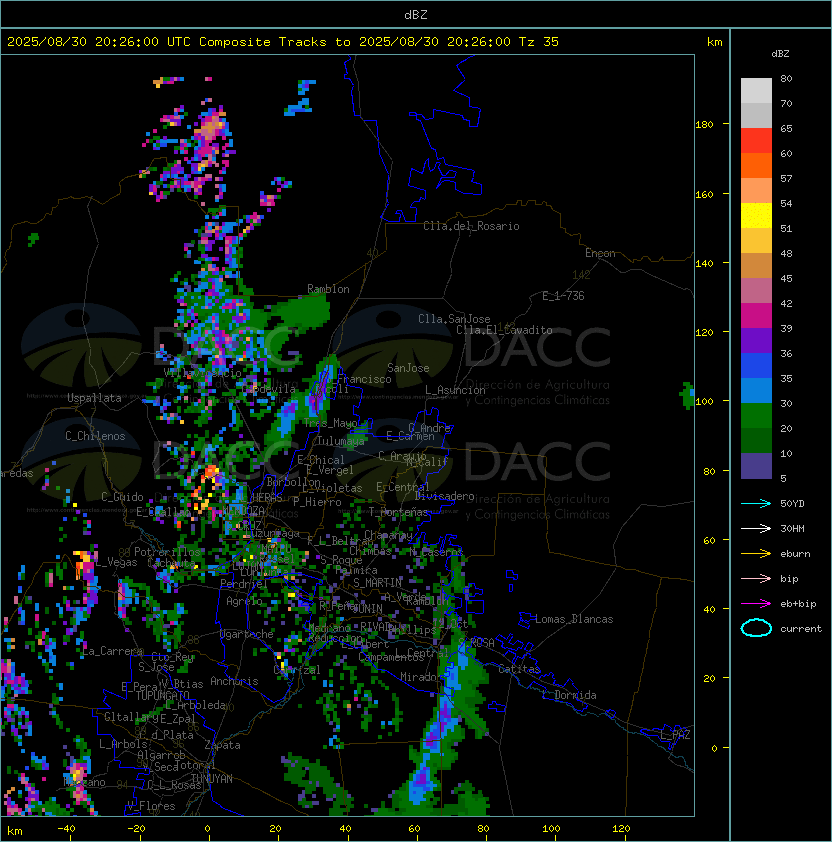Select the slate 5-10 dBZ swatch
Viewport: 832px width, 842px height.
point(756,466)
